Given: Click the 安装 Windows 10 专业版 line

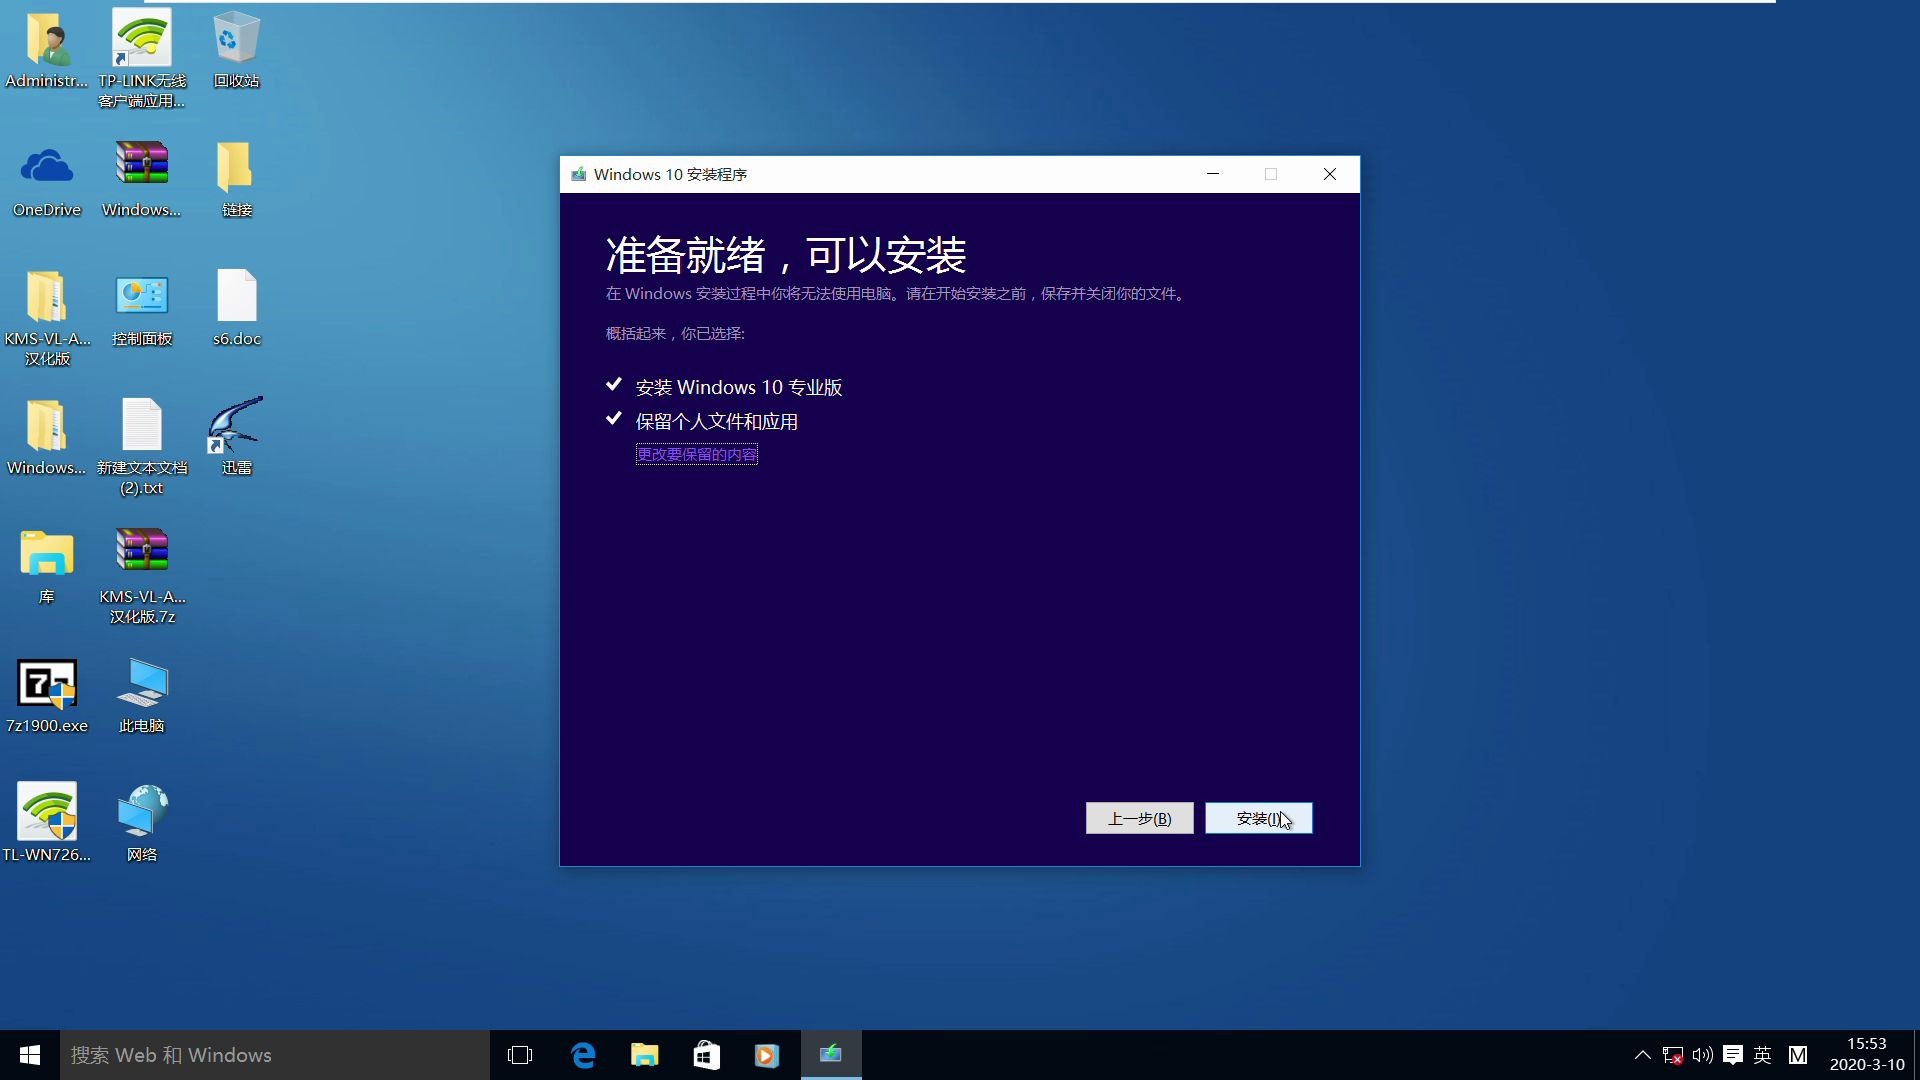Looking at the screenshot, I should [x=739, y=387].
